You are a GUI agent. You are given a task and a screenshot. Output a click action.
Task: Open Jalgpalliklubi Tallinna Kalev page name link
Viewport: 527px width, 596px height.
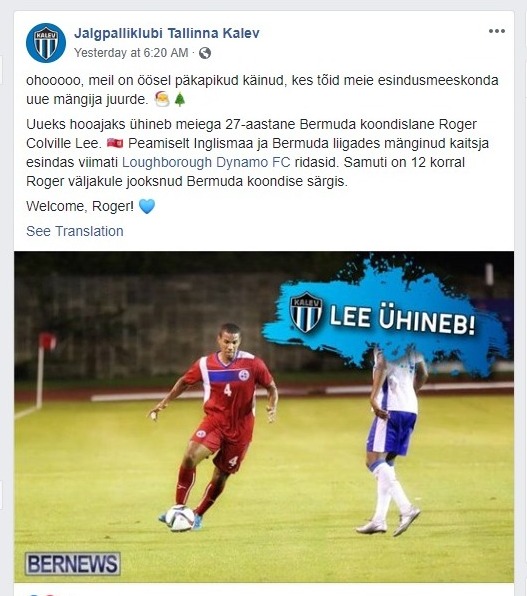click(167, 33)
